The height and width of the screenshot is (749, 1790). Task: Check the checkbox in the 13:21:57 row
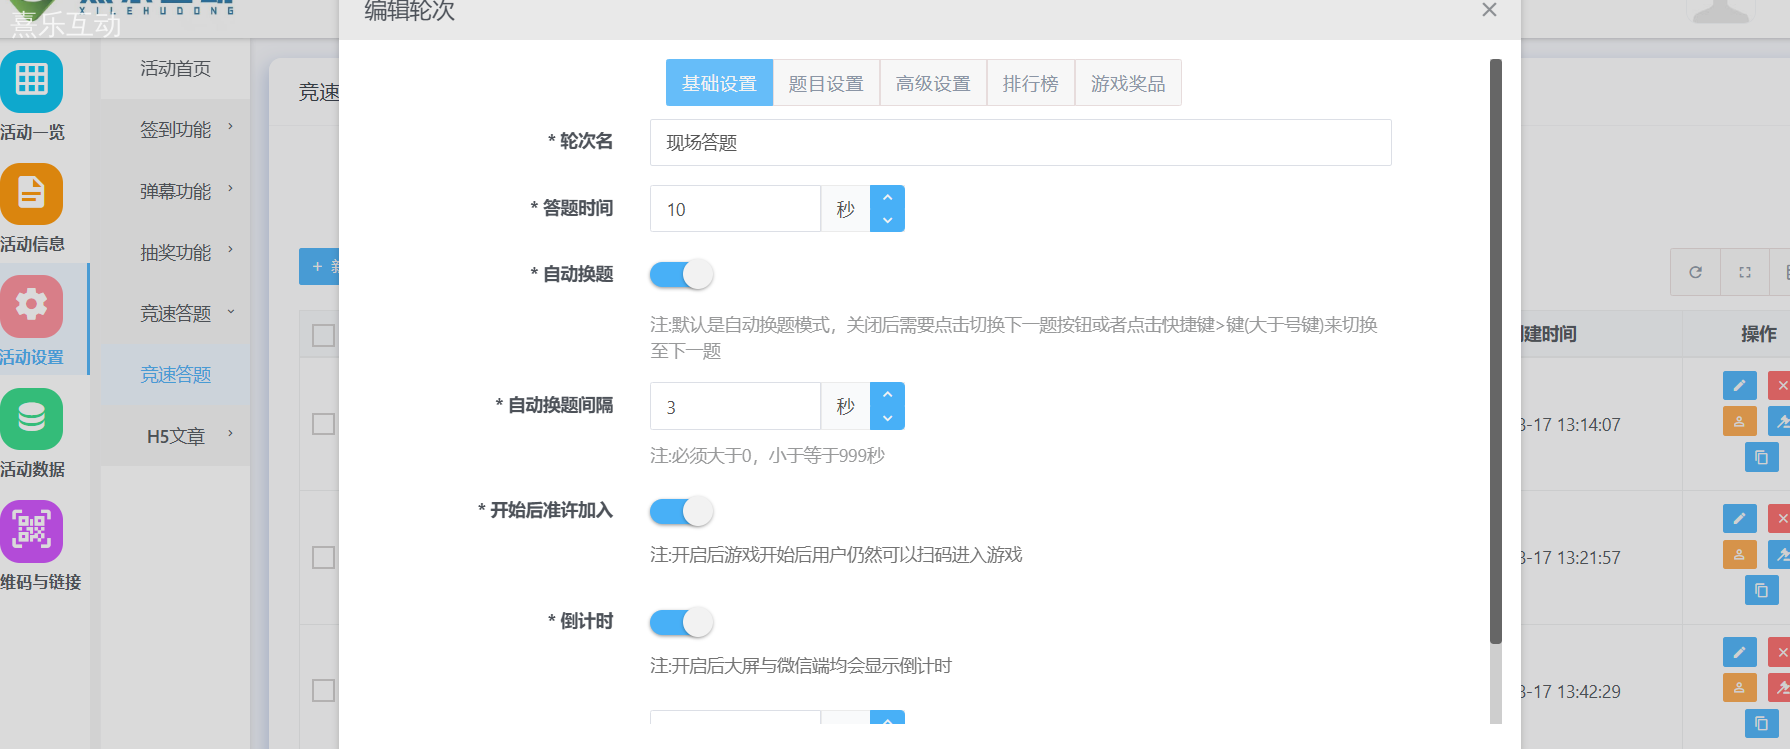323,557
